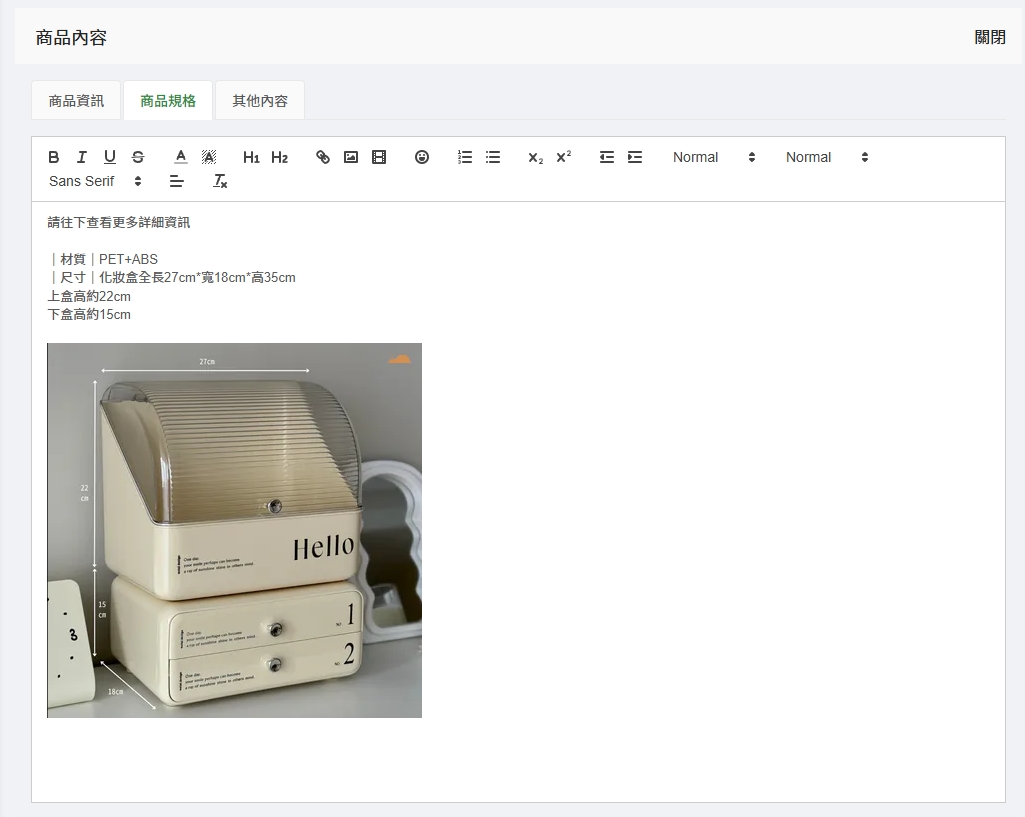Toggle italic text formatting

pyautogui.click(x=82, y=157)
